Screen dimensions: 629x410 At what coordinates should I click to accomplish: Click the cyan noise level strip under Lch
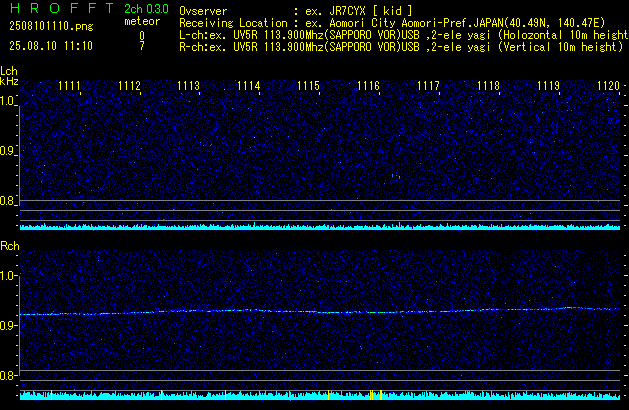point(320,227)
